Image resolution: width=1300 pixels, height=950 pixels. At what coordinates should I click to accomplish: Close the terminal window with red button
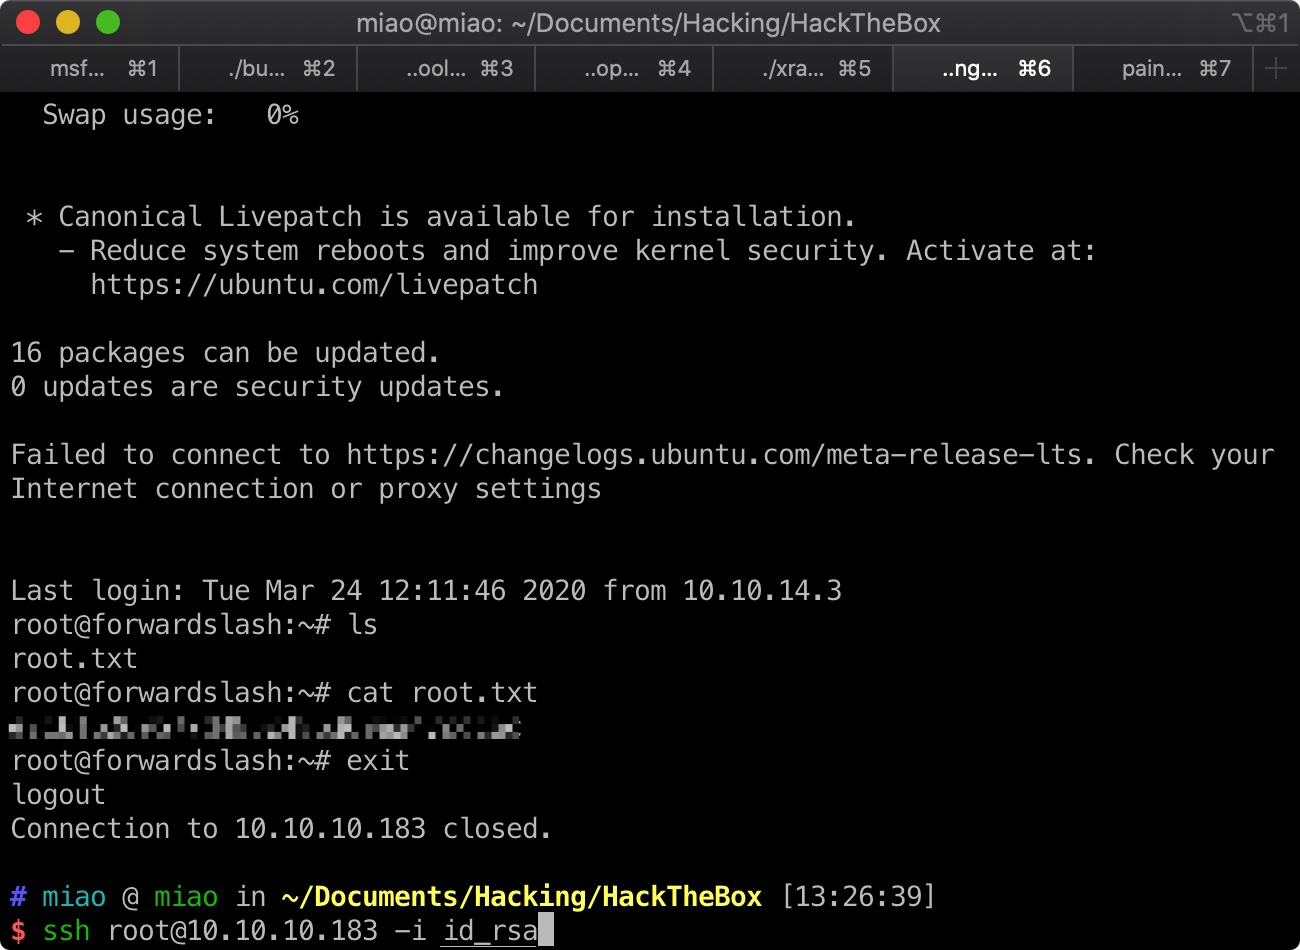28,22
